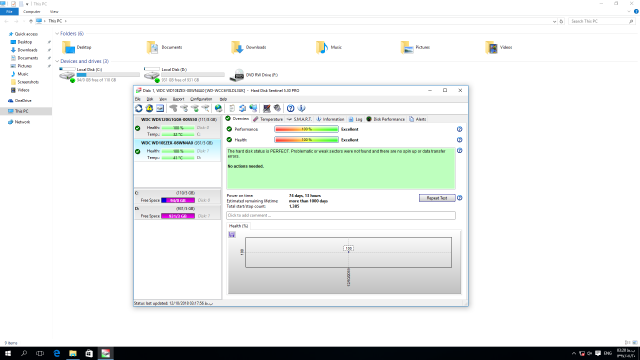Open the DVD RW Drive in This PC
The width and height of the screenshot is (640, 360).
(x=253, y=75)
